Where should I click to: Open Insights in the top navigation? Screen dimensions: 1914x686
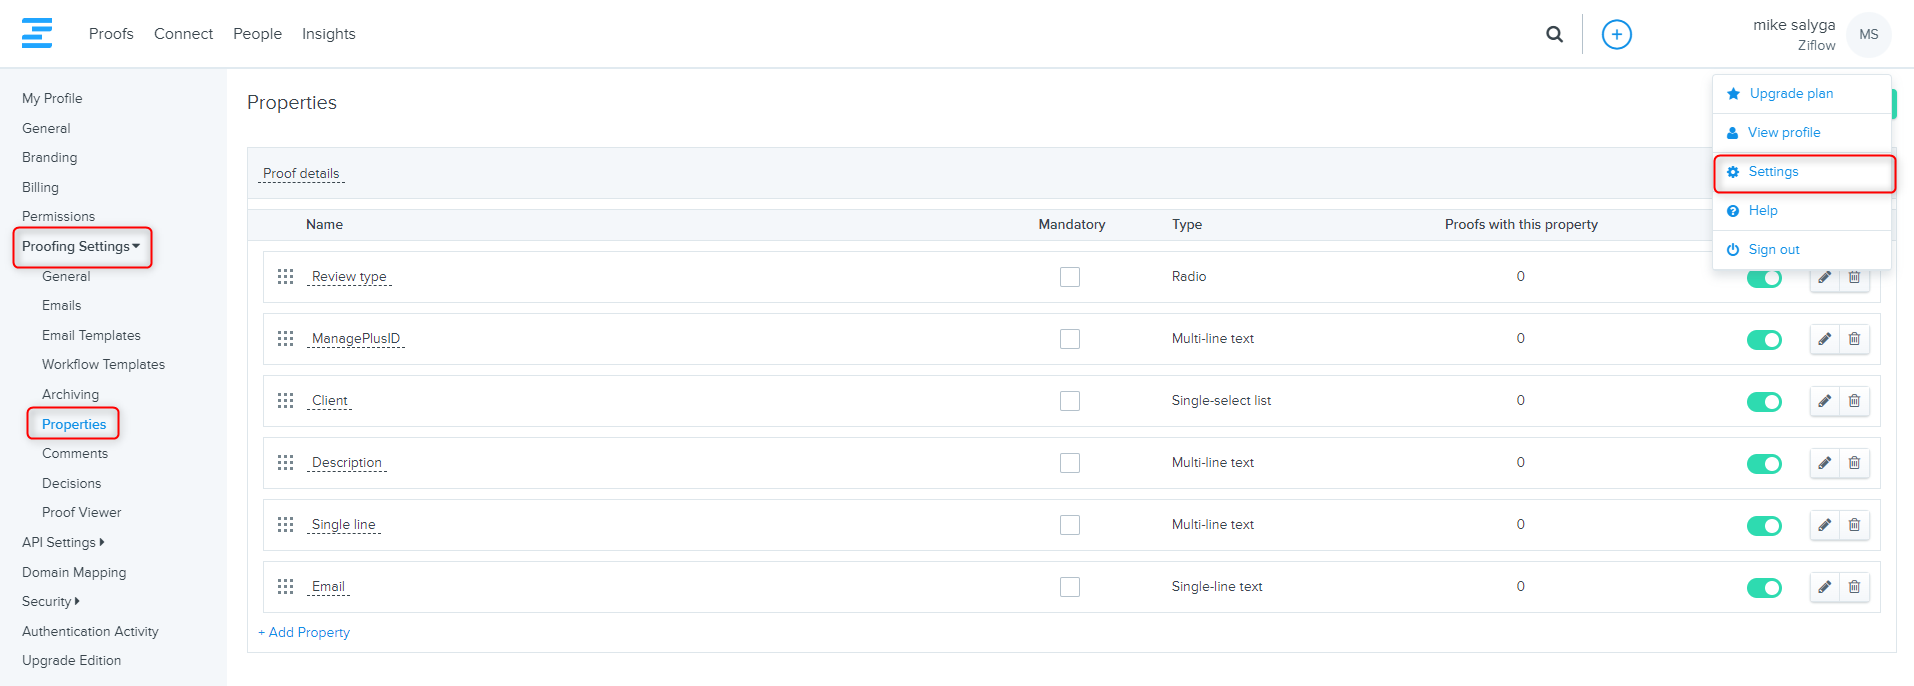328,34
